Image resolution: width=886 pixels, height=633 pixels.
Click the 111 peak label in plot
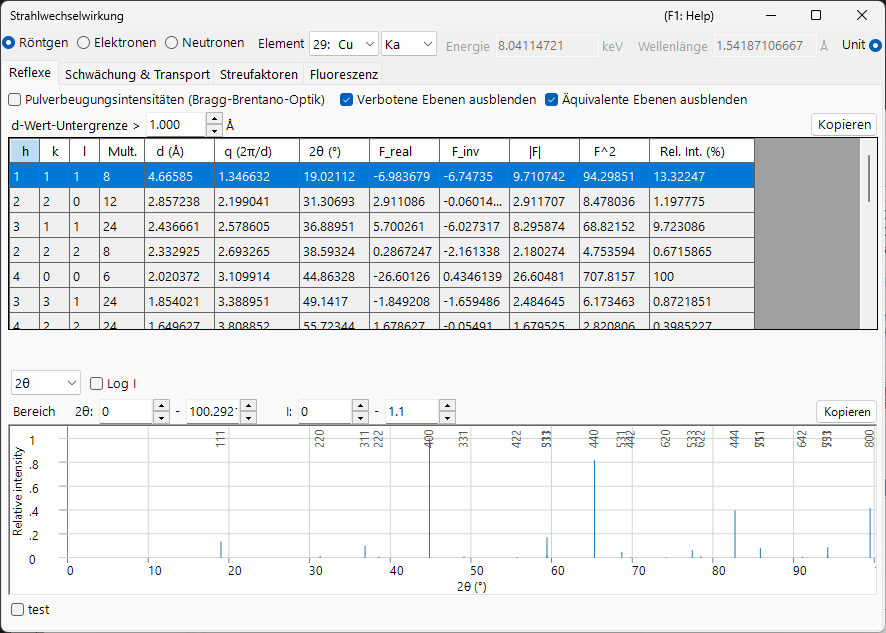(x=221, y=439)
